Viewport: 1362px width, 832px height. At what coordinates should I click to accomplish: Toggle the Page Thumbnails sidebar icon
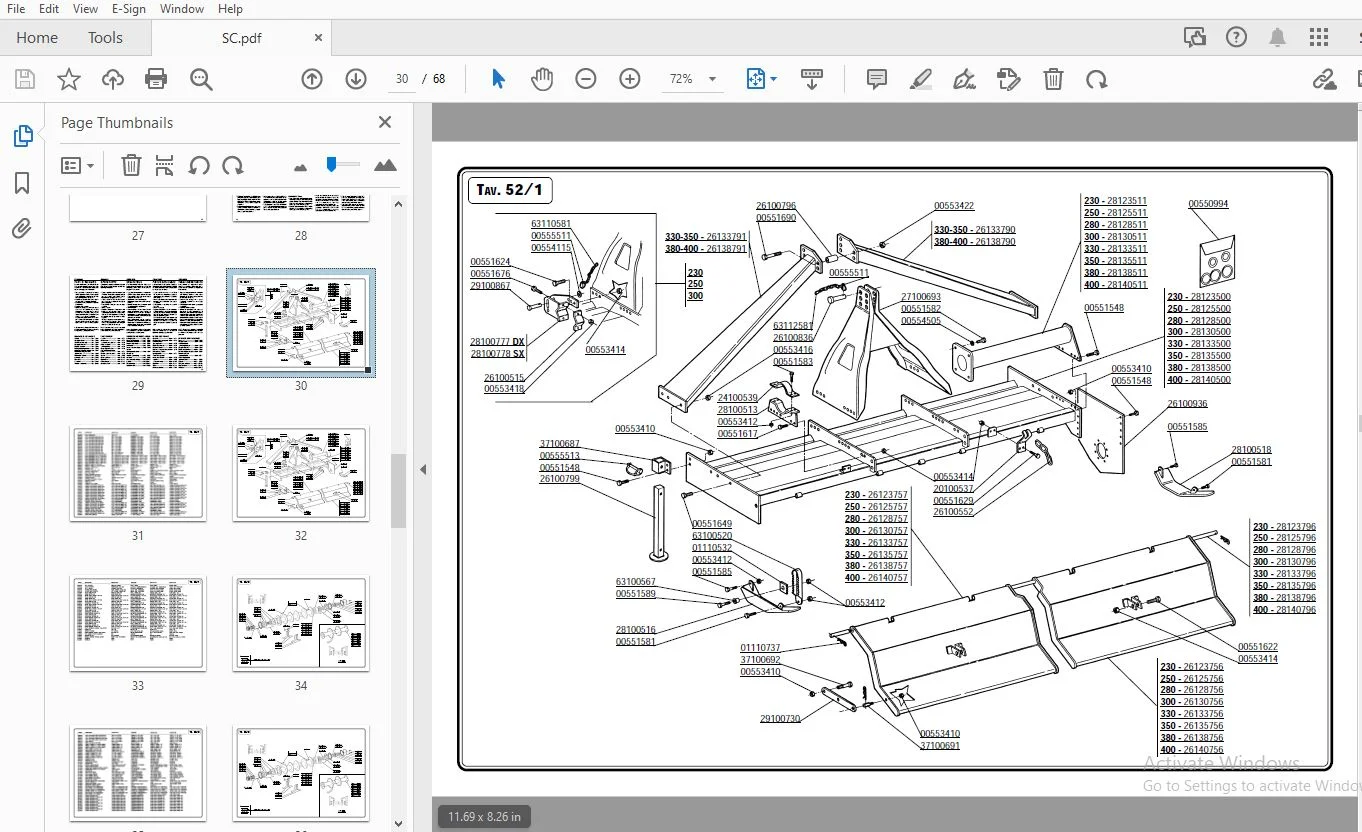(x=22, y=136)
